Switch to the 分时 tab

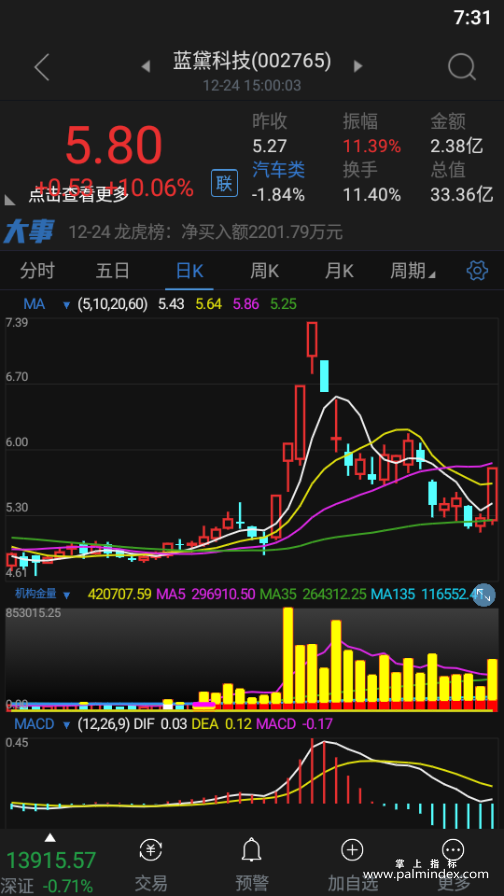[x=37, y=270]
